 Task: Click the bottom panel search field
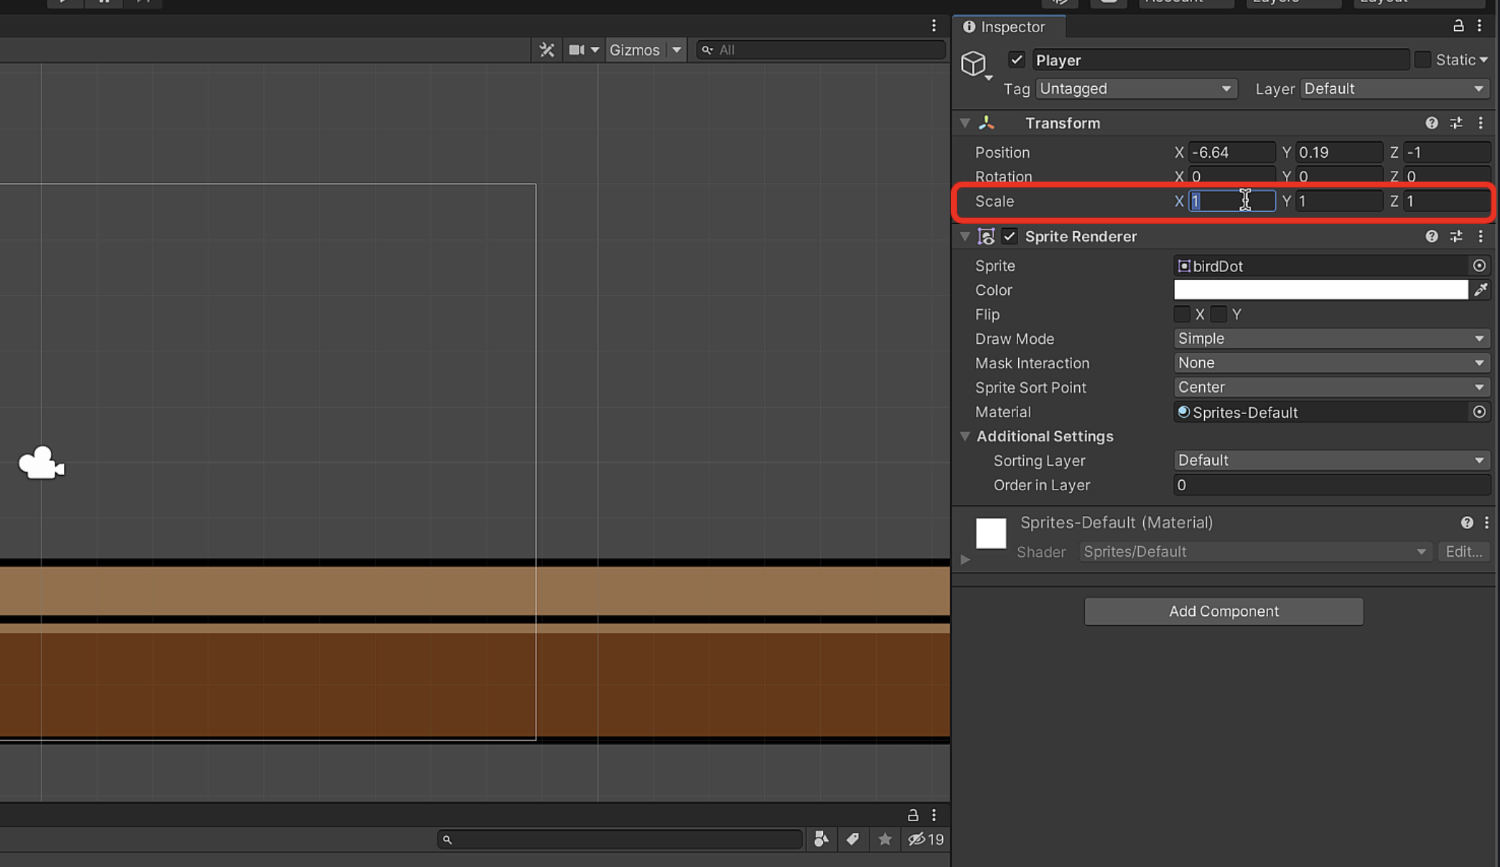click(x=620, y=839)
